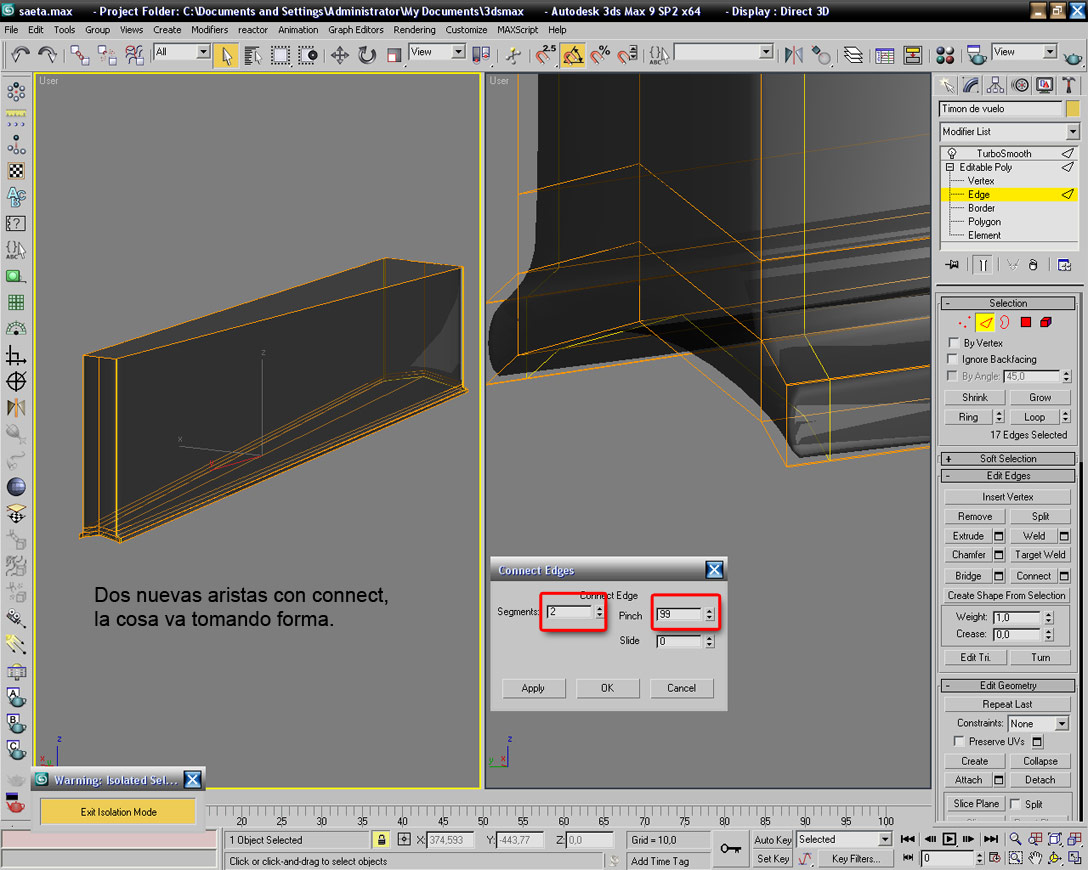Toggle the Angle Snap tool
Image resolution: width=1088 pixels, height=870 pixels.
pos(573,55)
